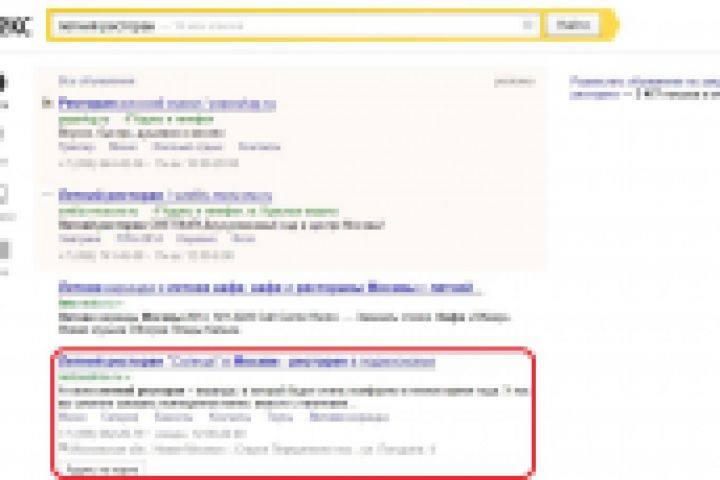Image resolution: width=720 pixels, height=480 pixels.
Task: Open the result title inside the red frame
Action: tap(247, 361)
